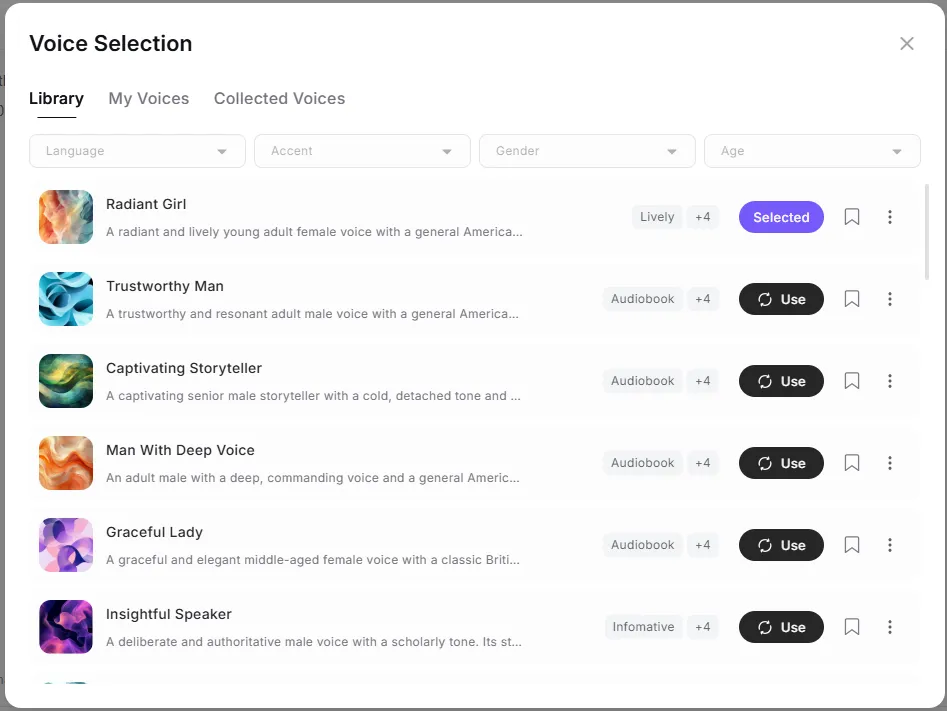Viewport: 947px width, 711px height.
Task: Open more options for Insightful Speaker
Action: 890,627
